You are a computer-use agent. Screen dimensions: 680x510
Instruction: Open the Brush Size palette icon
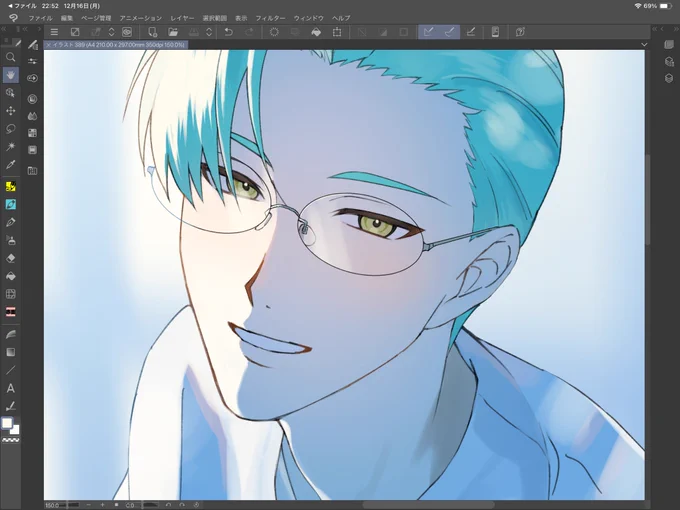[x=33, y=78]
